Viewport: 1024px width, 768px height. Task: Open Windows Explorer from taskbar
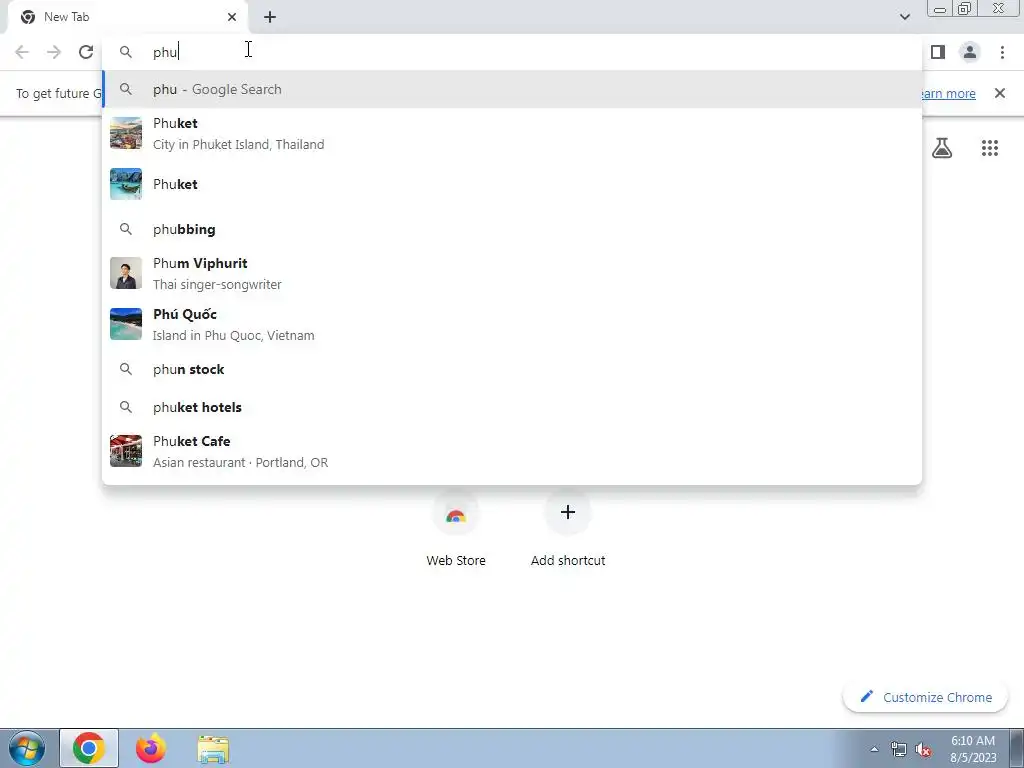click(x=213, y=749)
